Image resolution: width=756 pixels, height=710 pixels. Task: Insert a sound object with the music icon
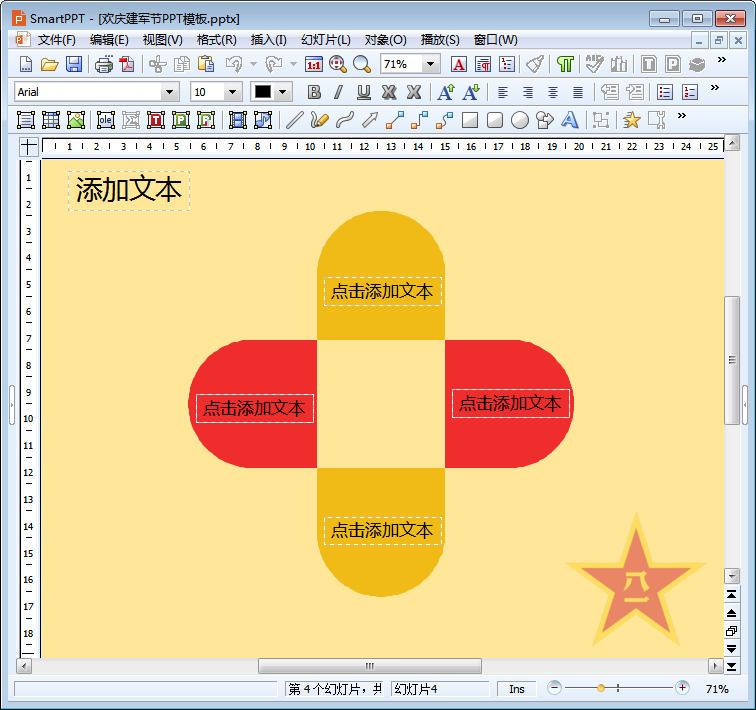coord(263,120)
